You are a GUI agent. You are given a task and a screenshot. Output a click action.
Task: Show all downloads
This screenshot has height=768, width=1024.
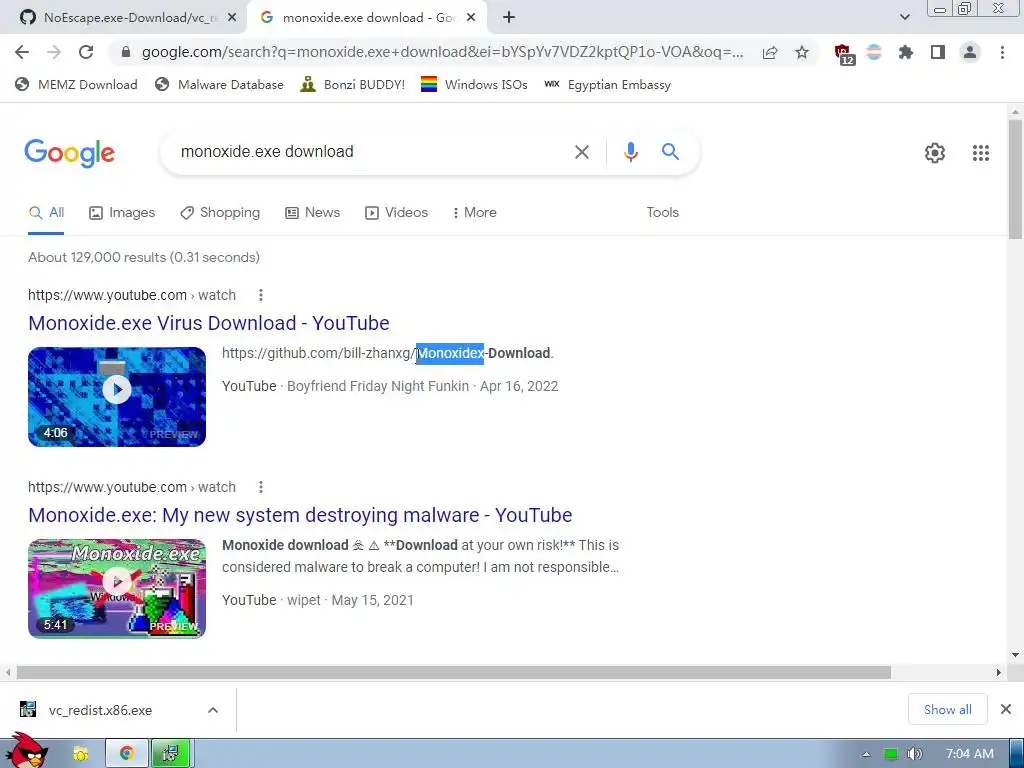click(948, 709)
